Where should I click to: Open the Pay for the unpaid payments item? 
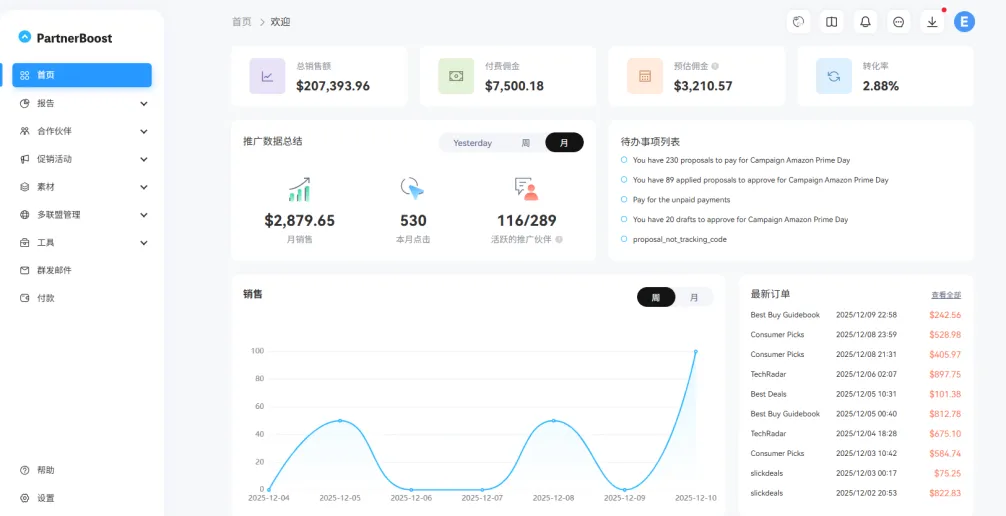coord(681,200)
